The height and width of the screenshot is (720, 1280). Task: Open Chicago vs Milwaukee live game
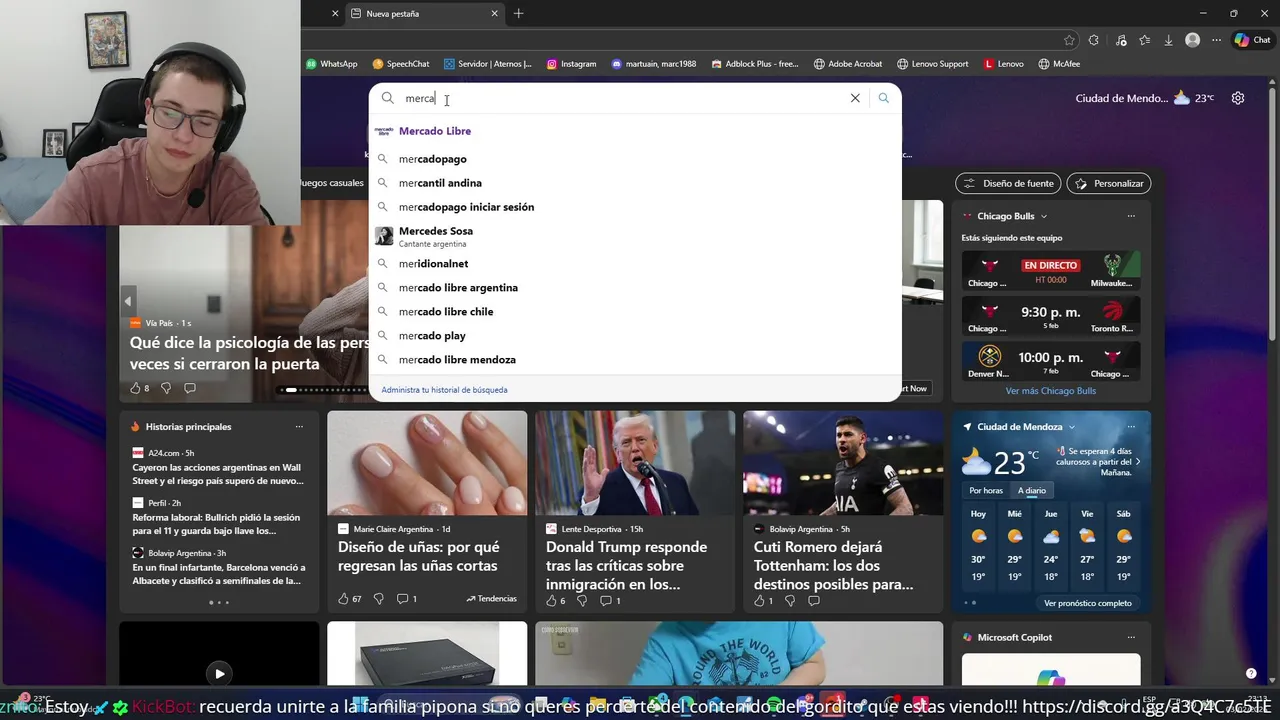point(1051,271)
